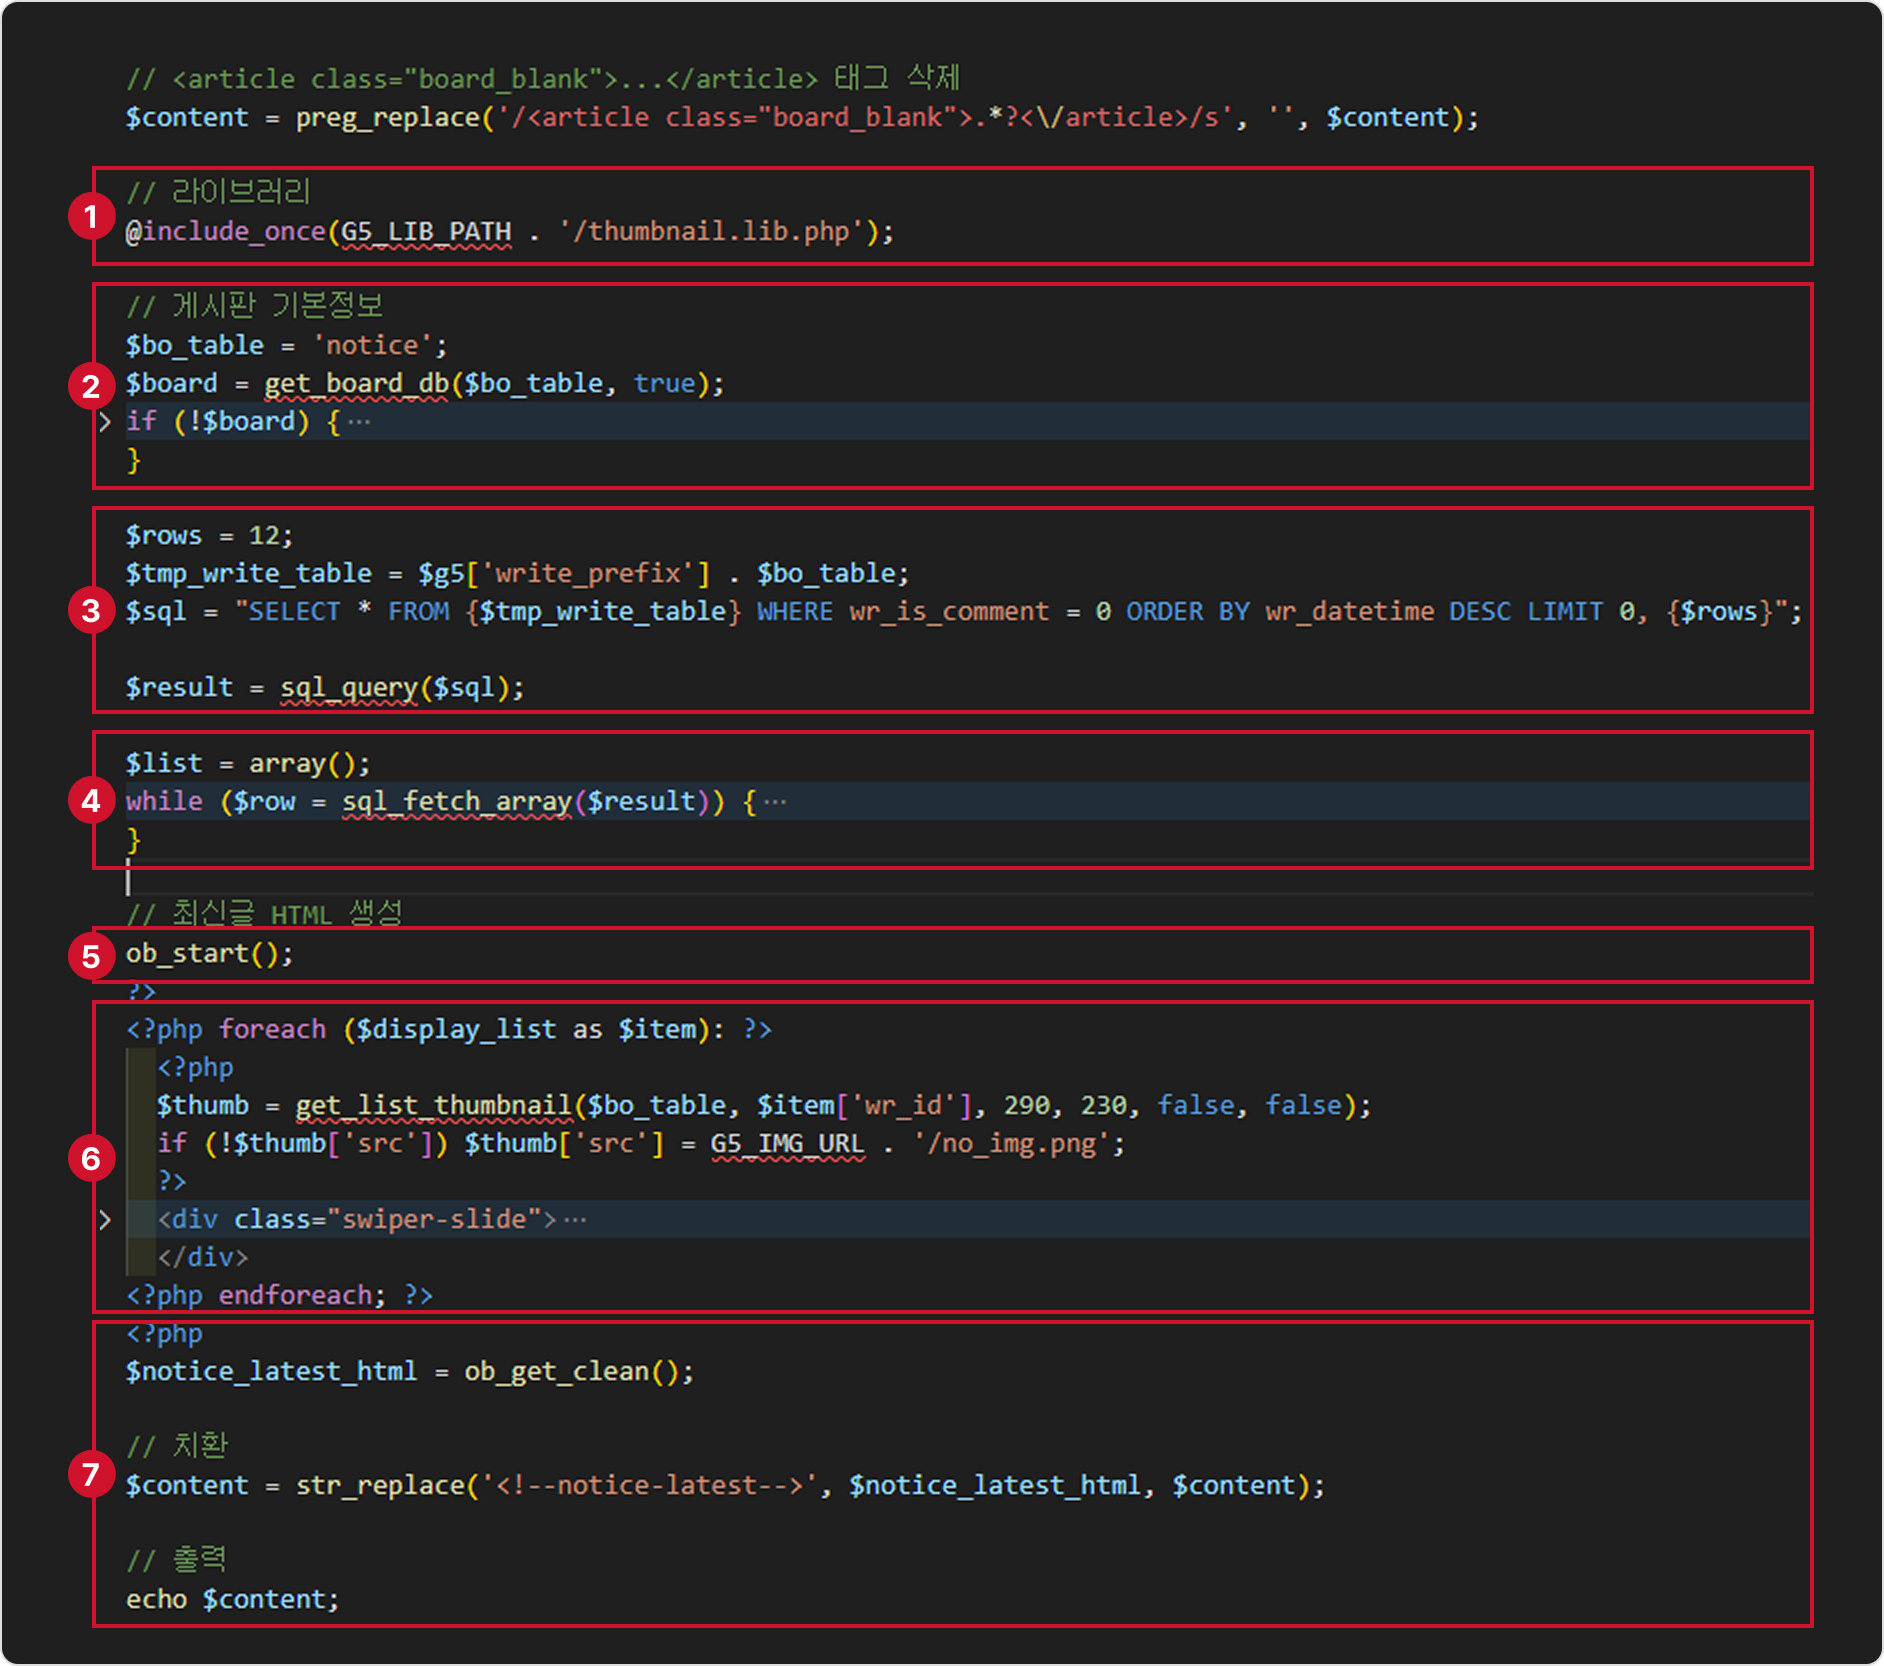Click the SELECT query string in $sql line
Viewport: 1884px width, 1666px height.
click(1011, 612)
